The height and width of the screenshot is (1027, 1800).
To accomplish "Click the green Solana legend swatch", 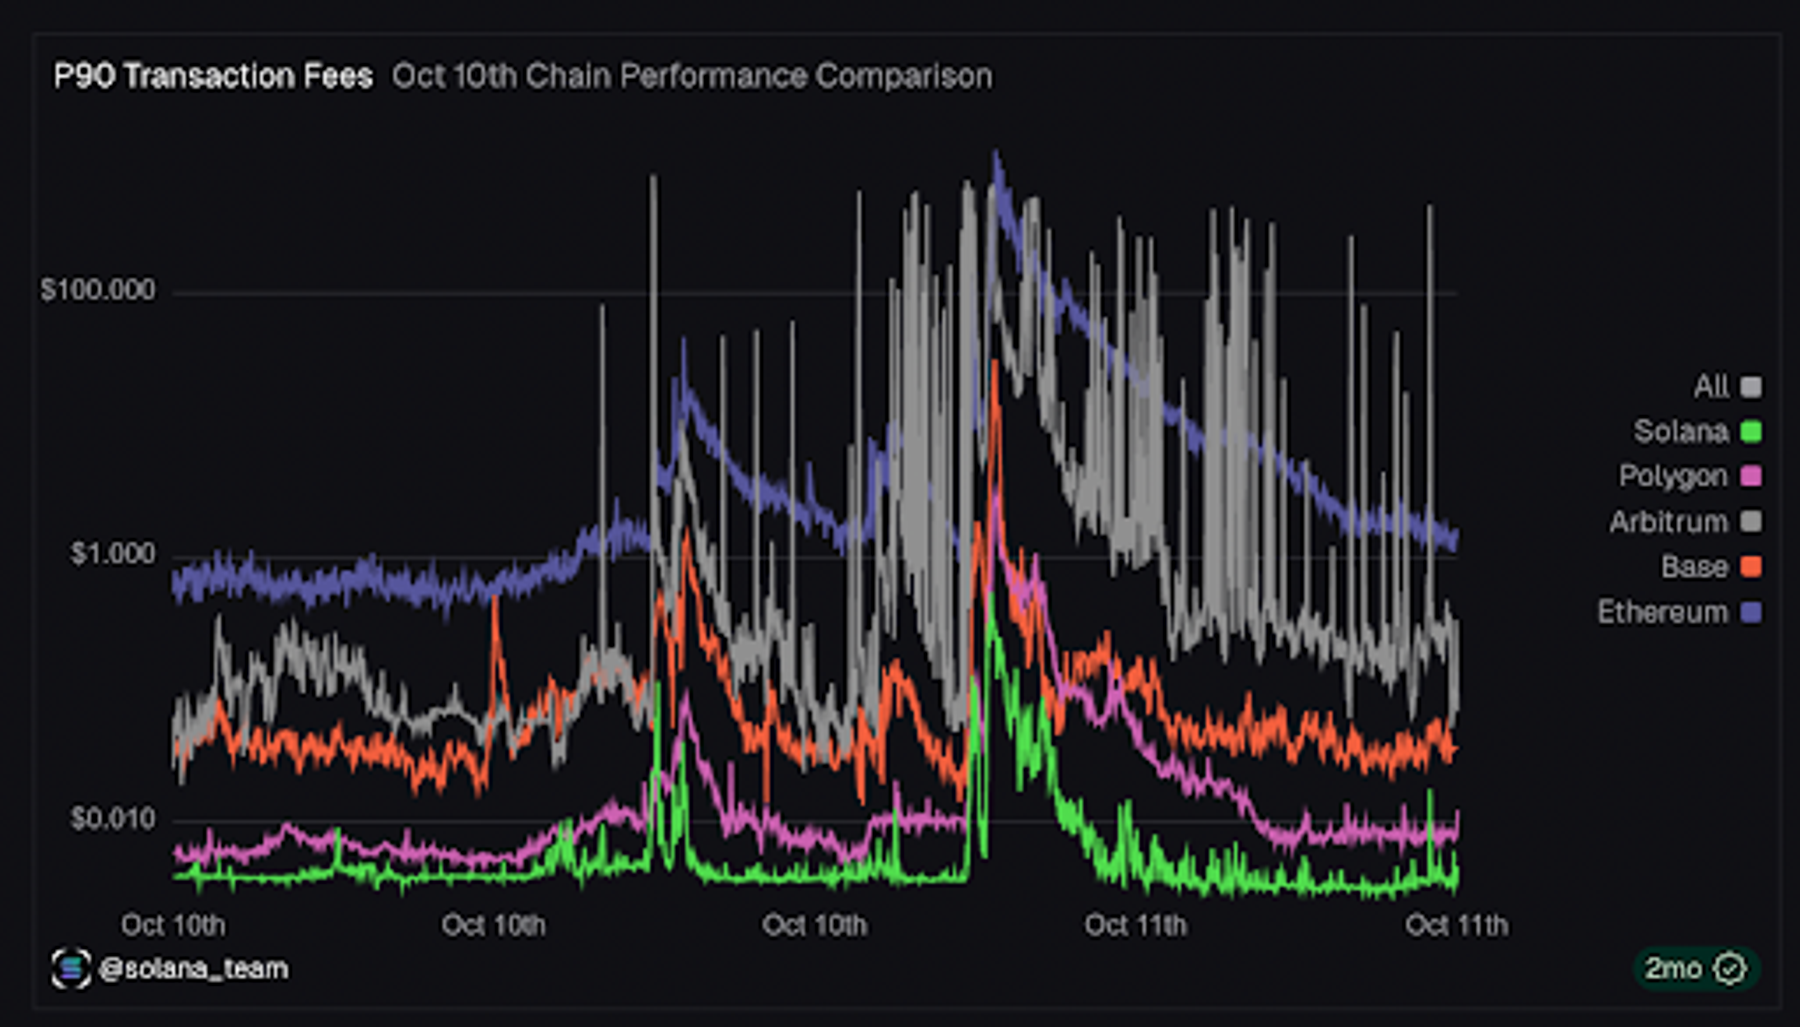I will tap(1751, 431).
